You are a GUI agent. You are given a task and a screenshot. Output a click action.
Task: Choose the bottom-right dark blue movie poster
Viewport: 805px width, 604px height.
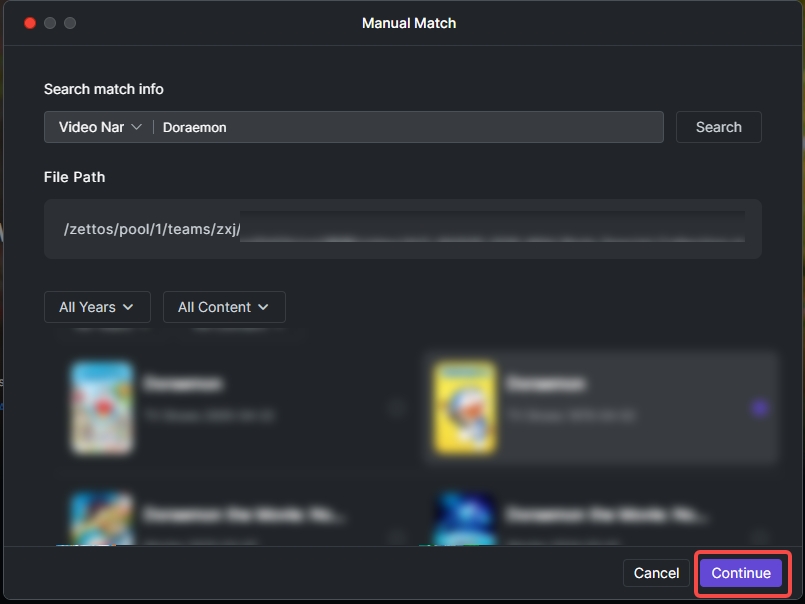coord(465,520)
